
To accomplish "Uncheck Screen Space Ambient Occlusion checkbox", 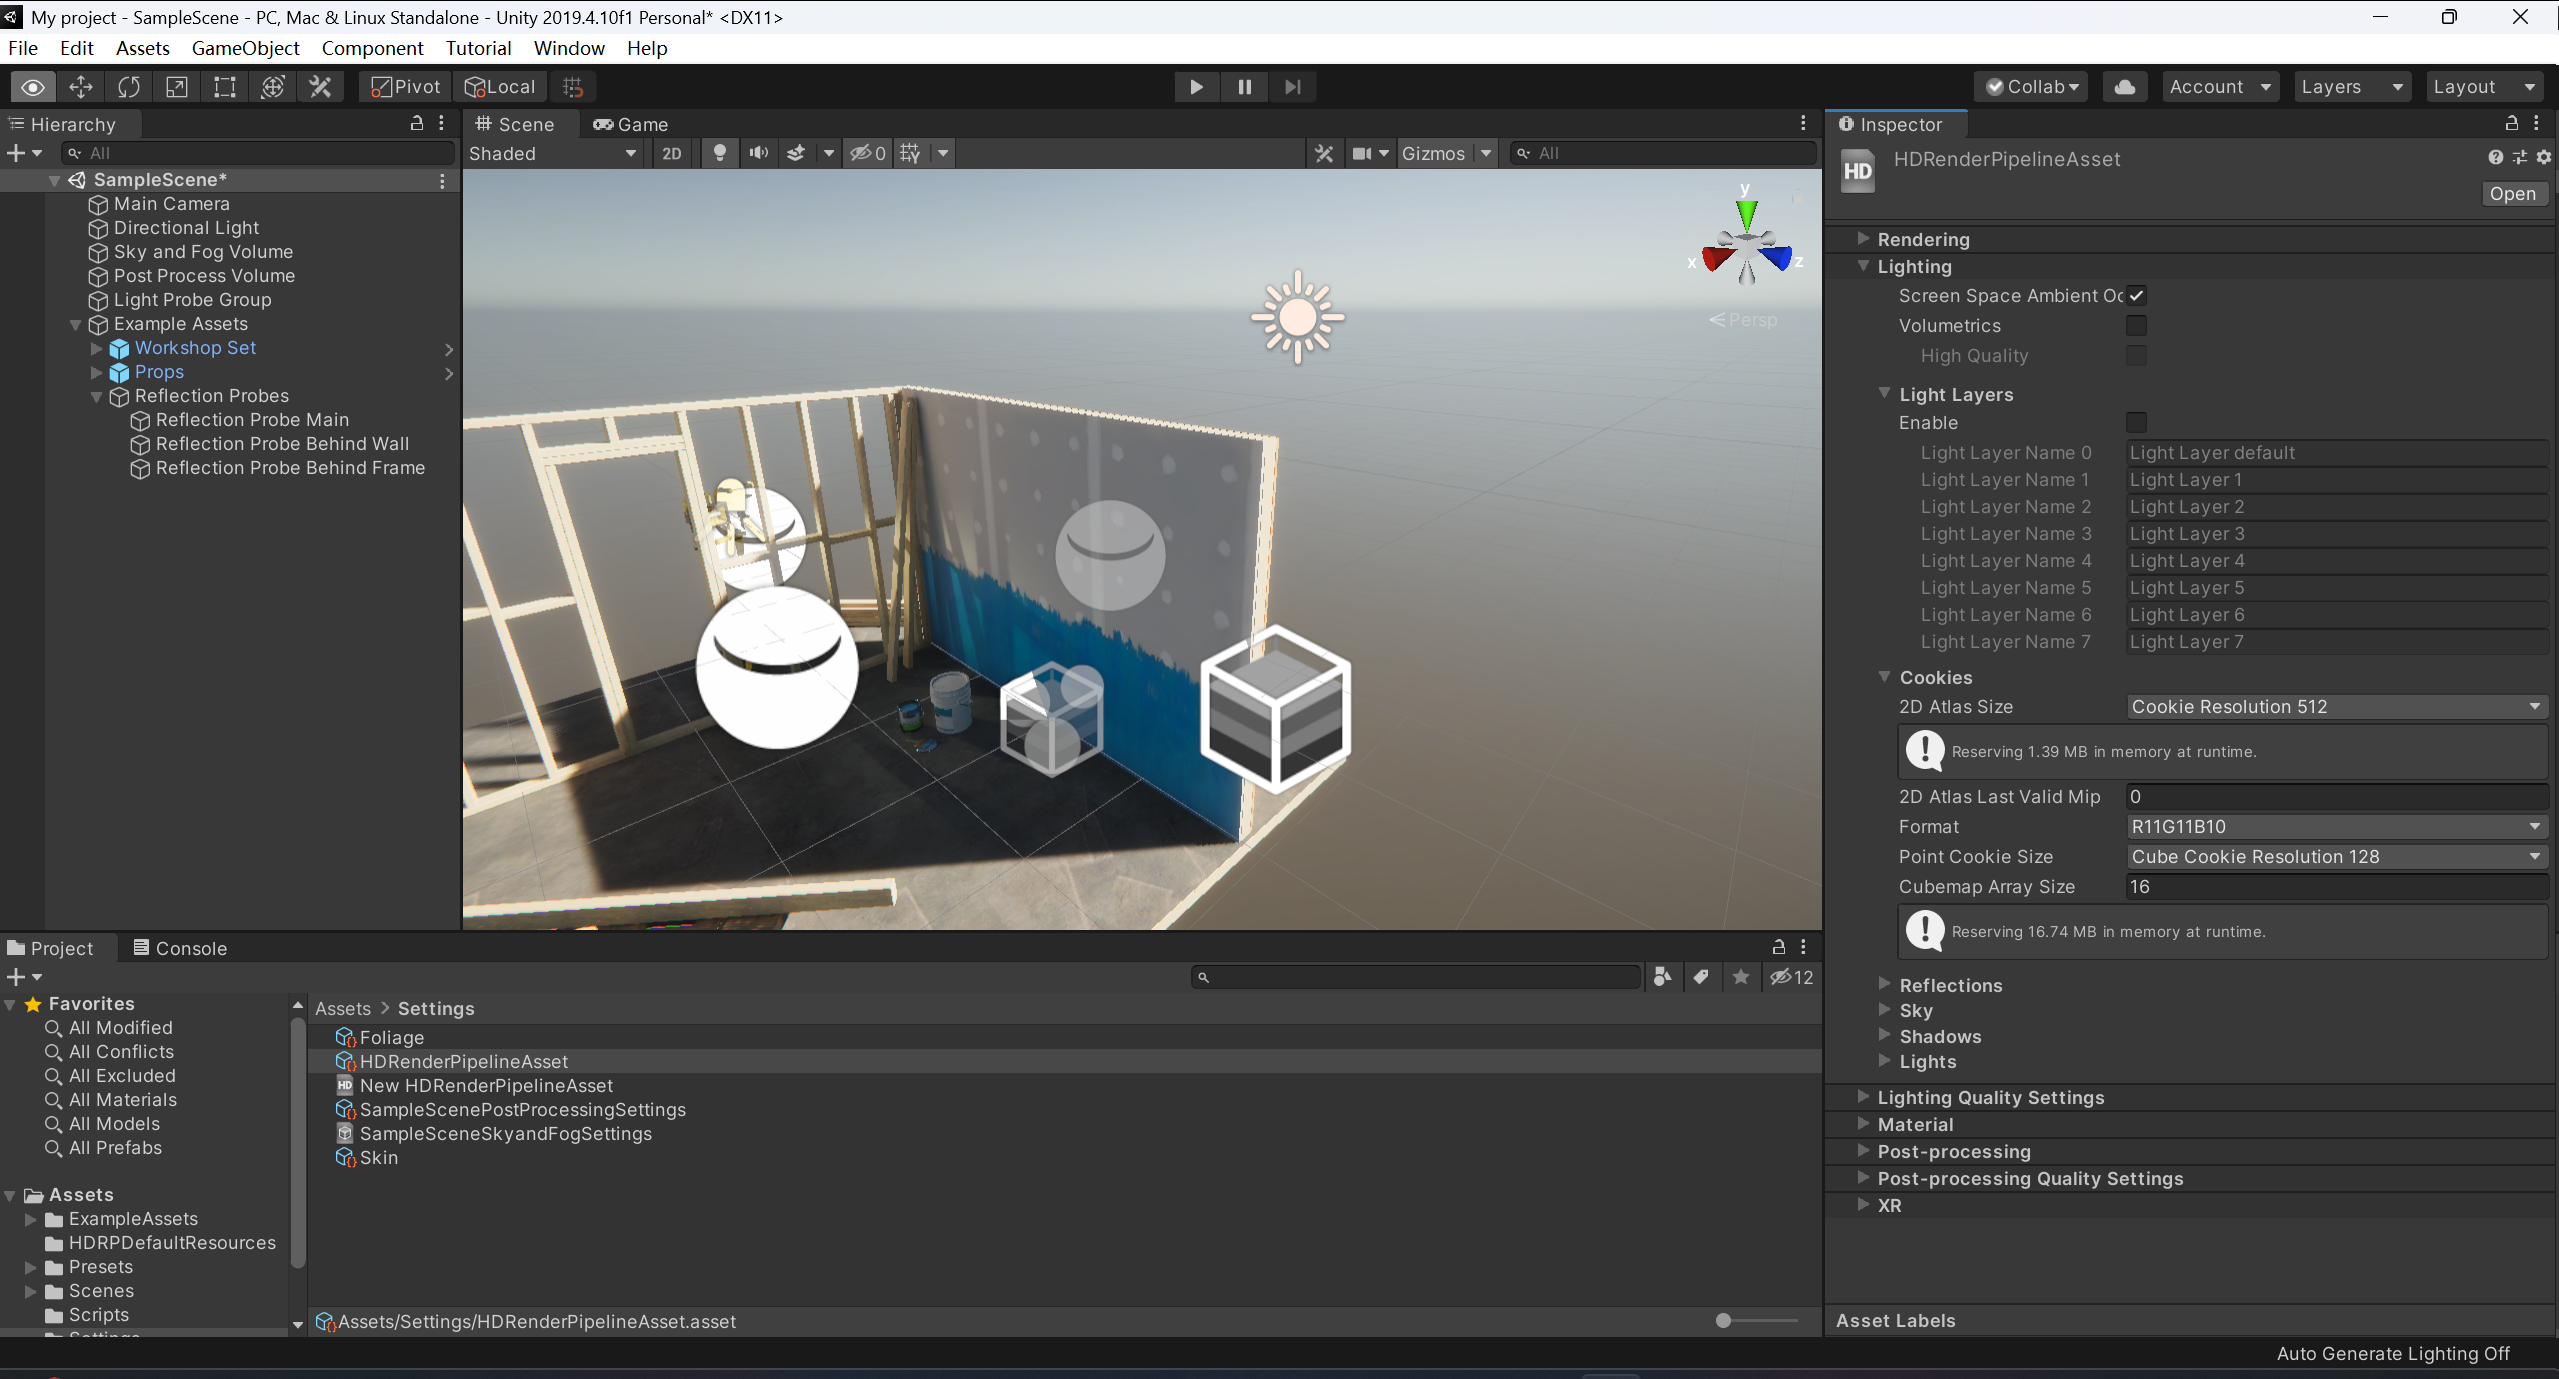I will coord(2136,296).
